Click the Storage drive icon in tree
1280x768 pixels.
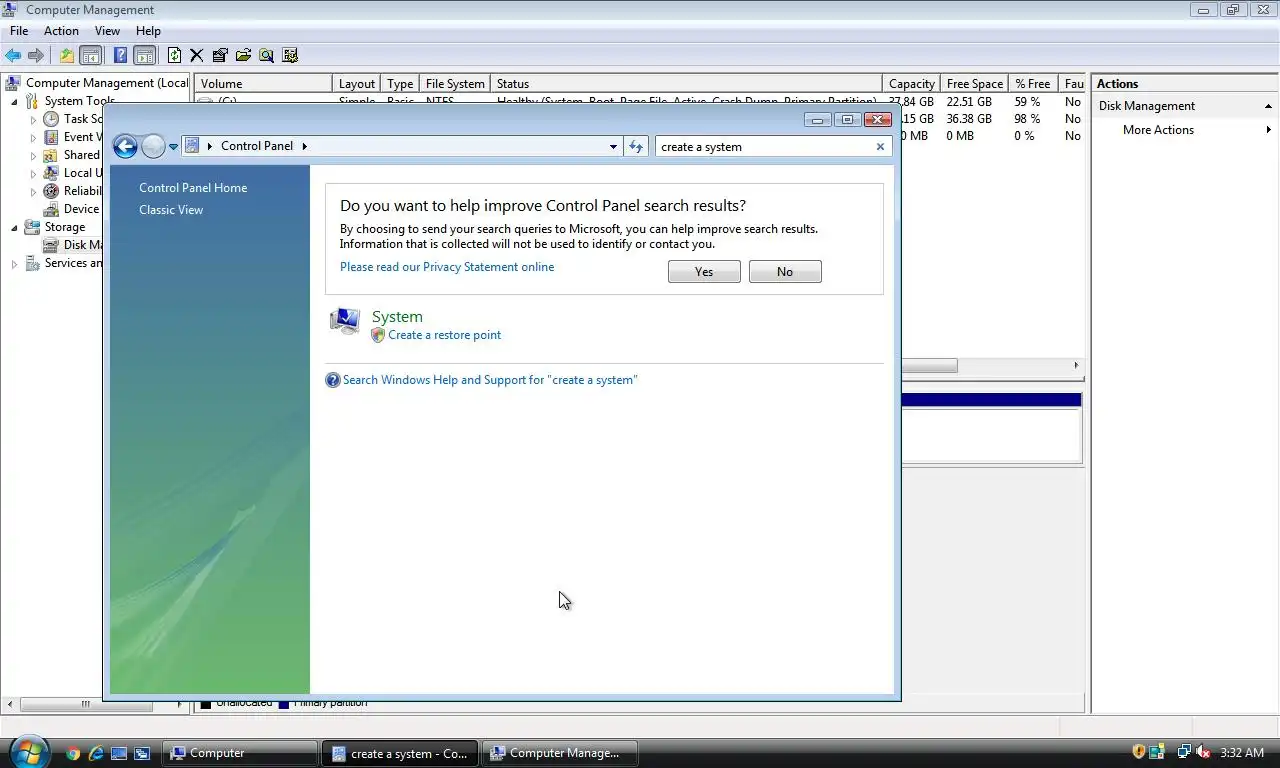(x=32, y=227)
